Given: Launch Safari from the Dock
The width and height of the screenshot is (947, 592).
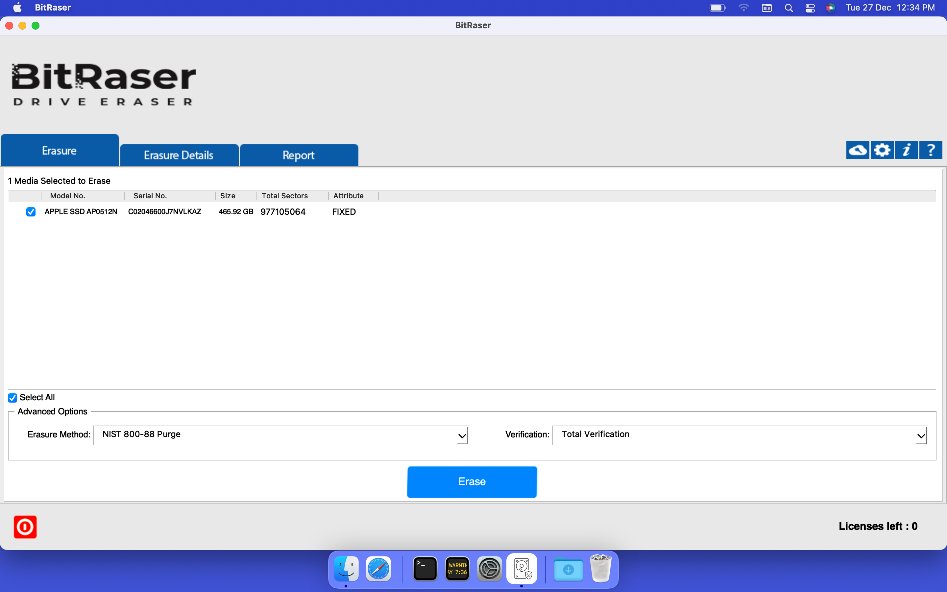Looking at the screenshot, I should 379,568.
